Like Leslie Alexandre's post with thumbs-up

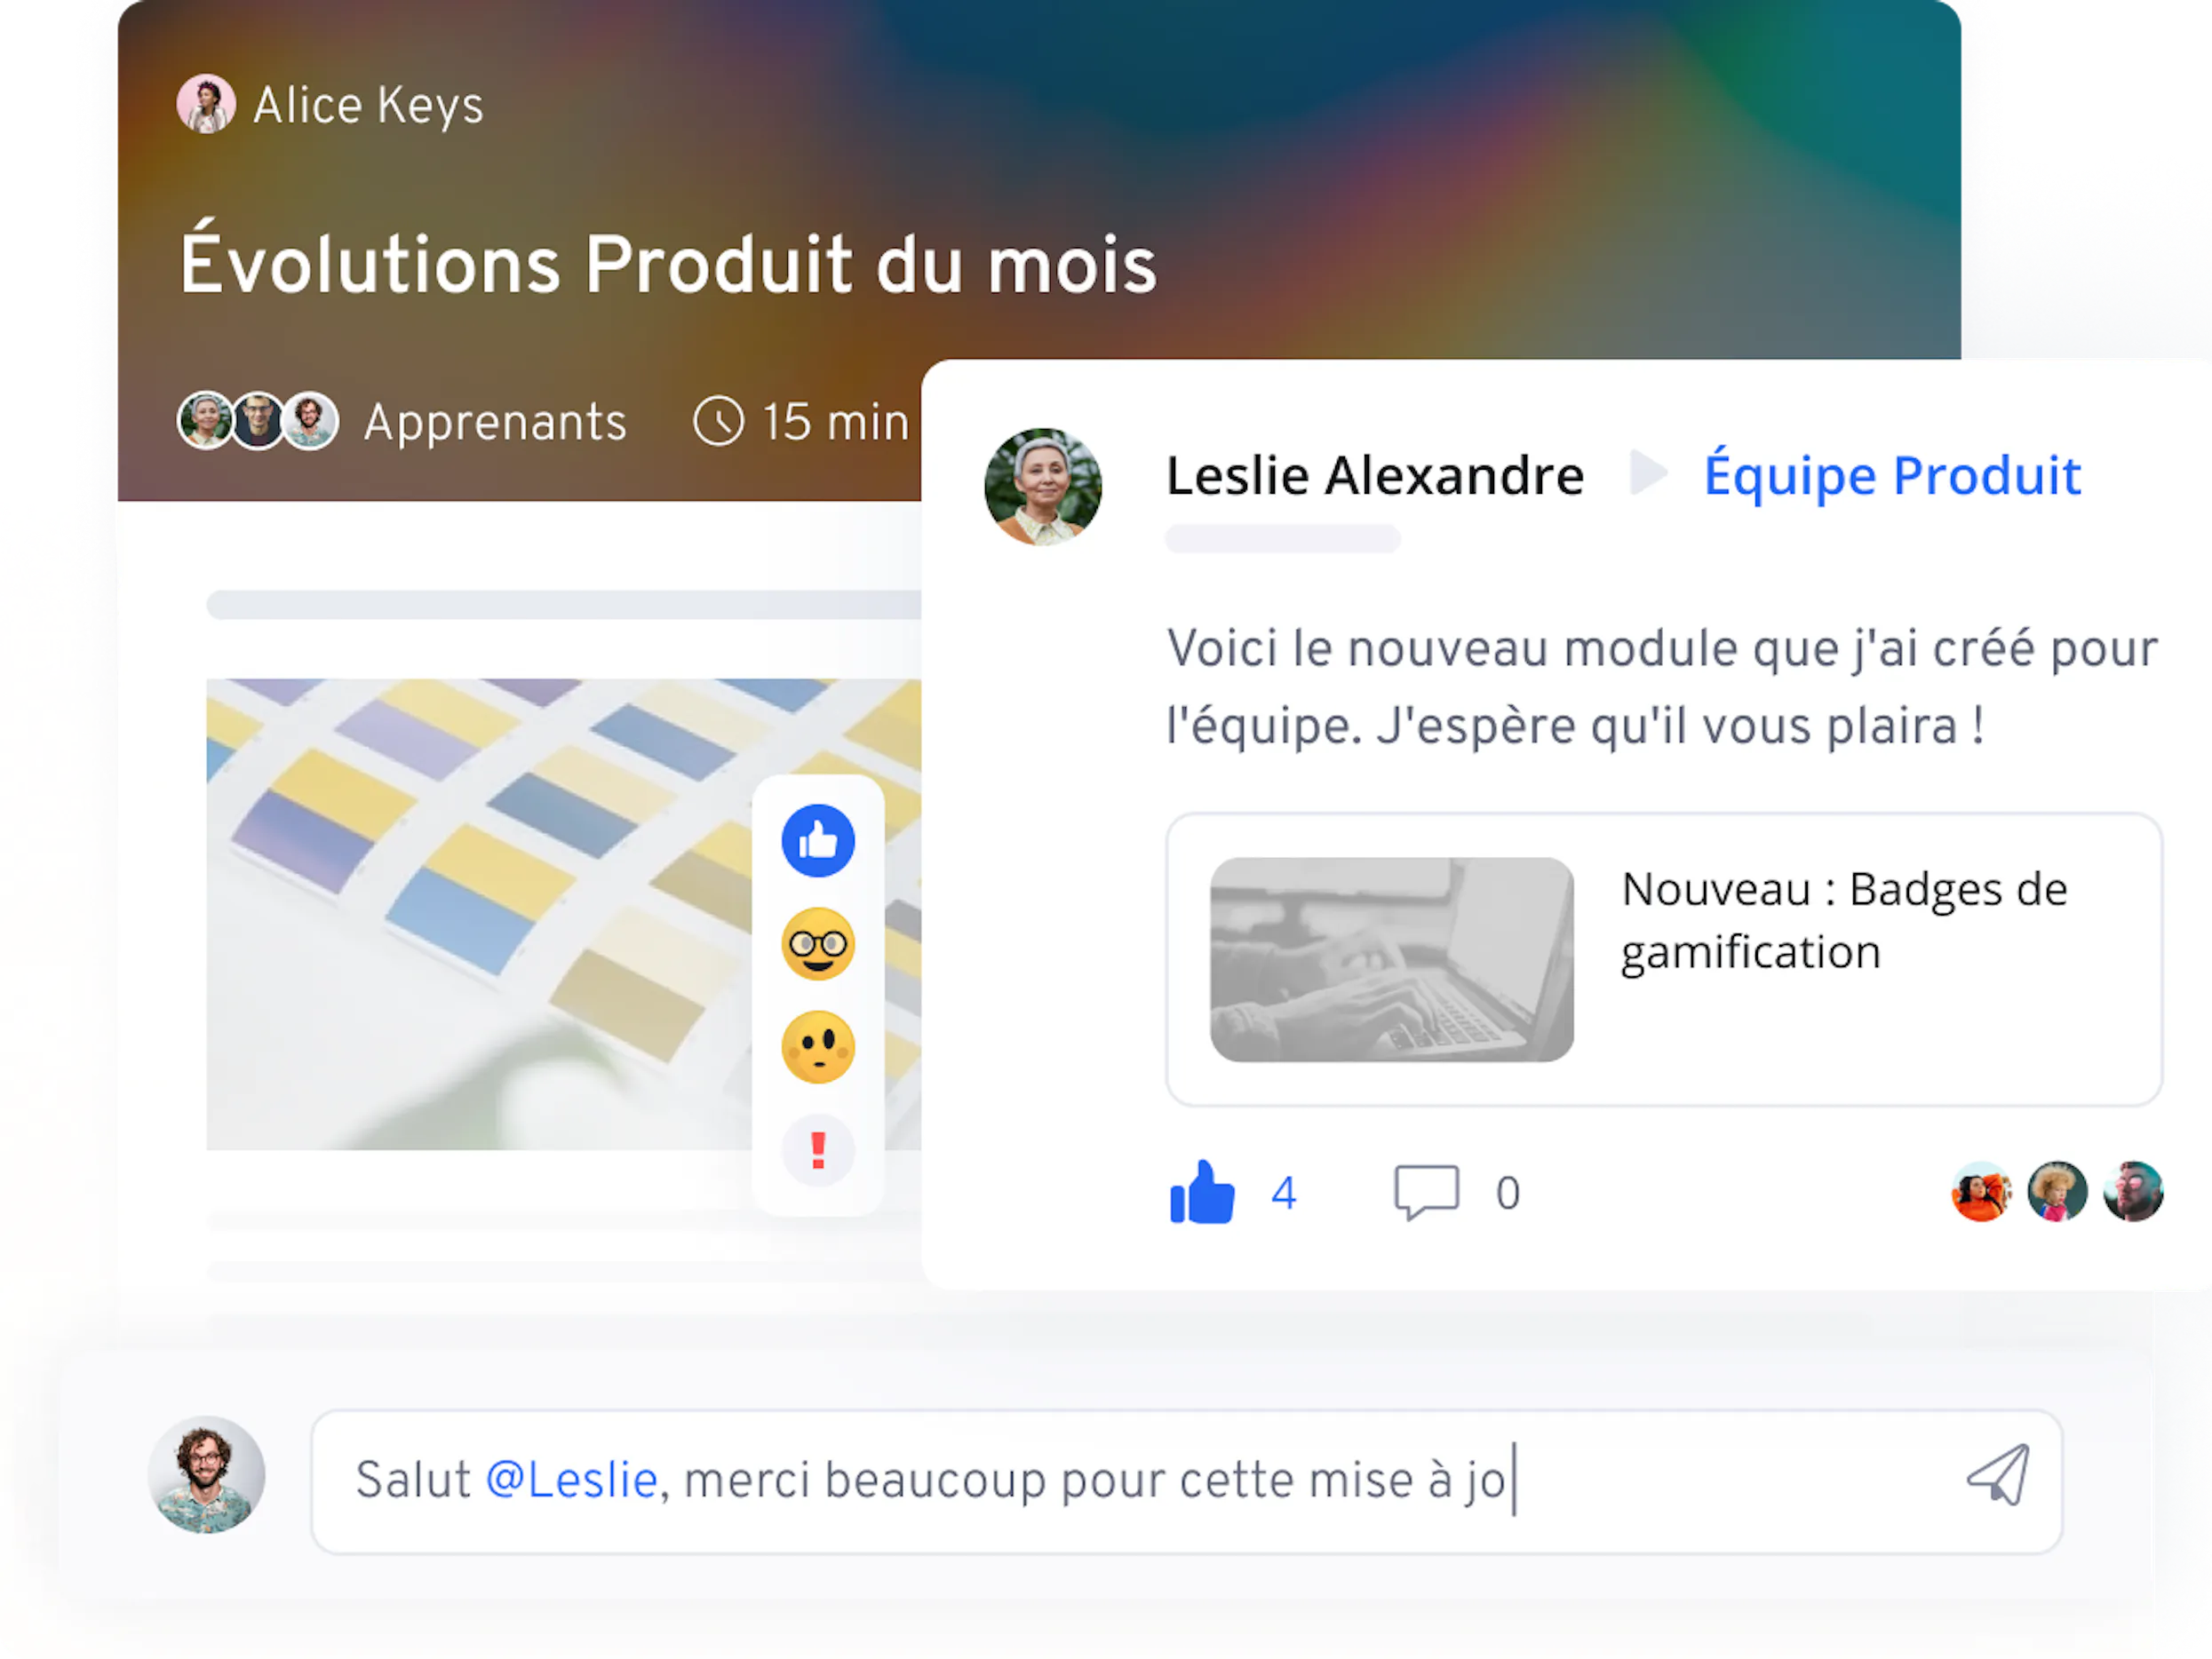click(x=1202, y=1192)
